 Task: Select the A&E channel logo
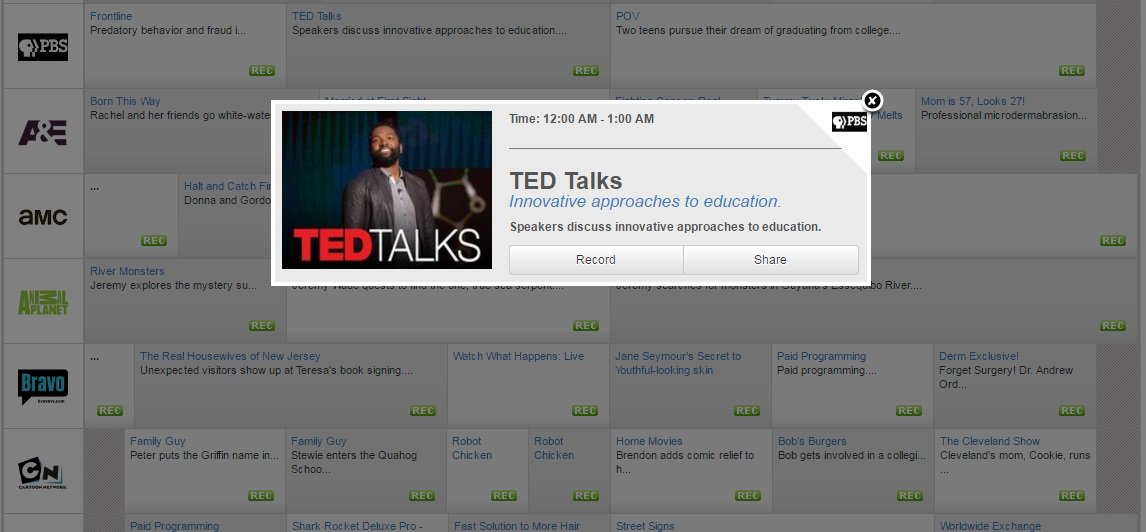[x=42, y=132]
